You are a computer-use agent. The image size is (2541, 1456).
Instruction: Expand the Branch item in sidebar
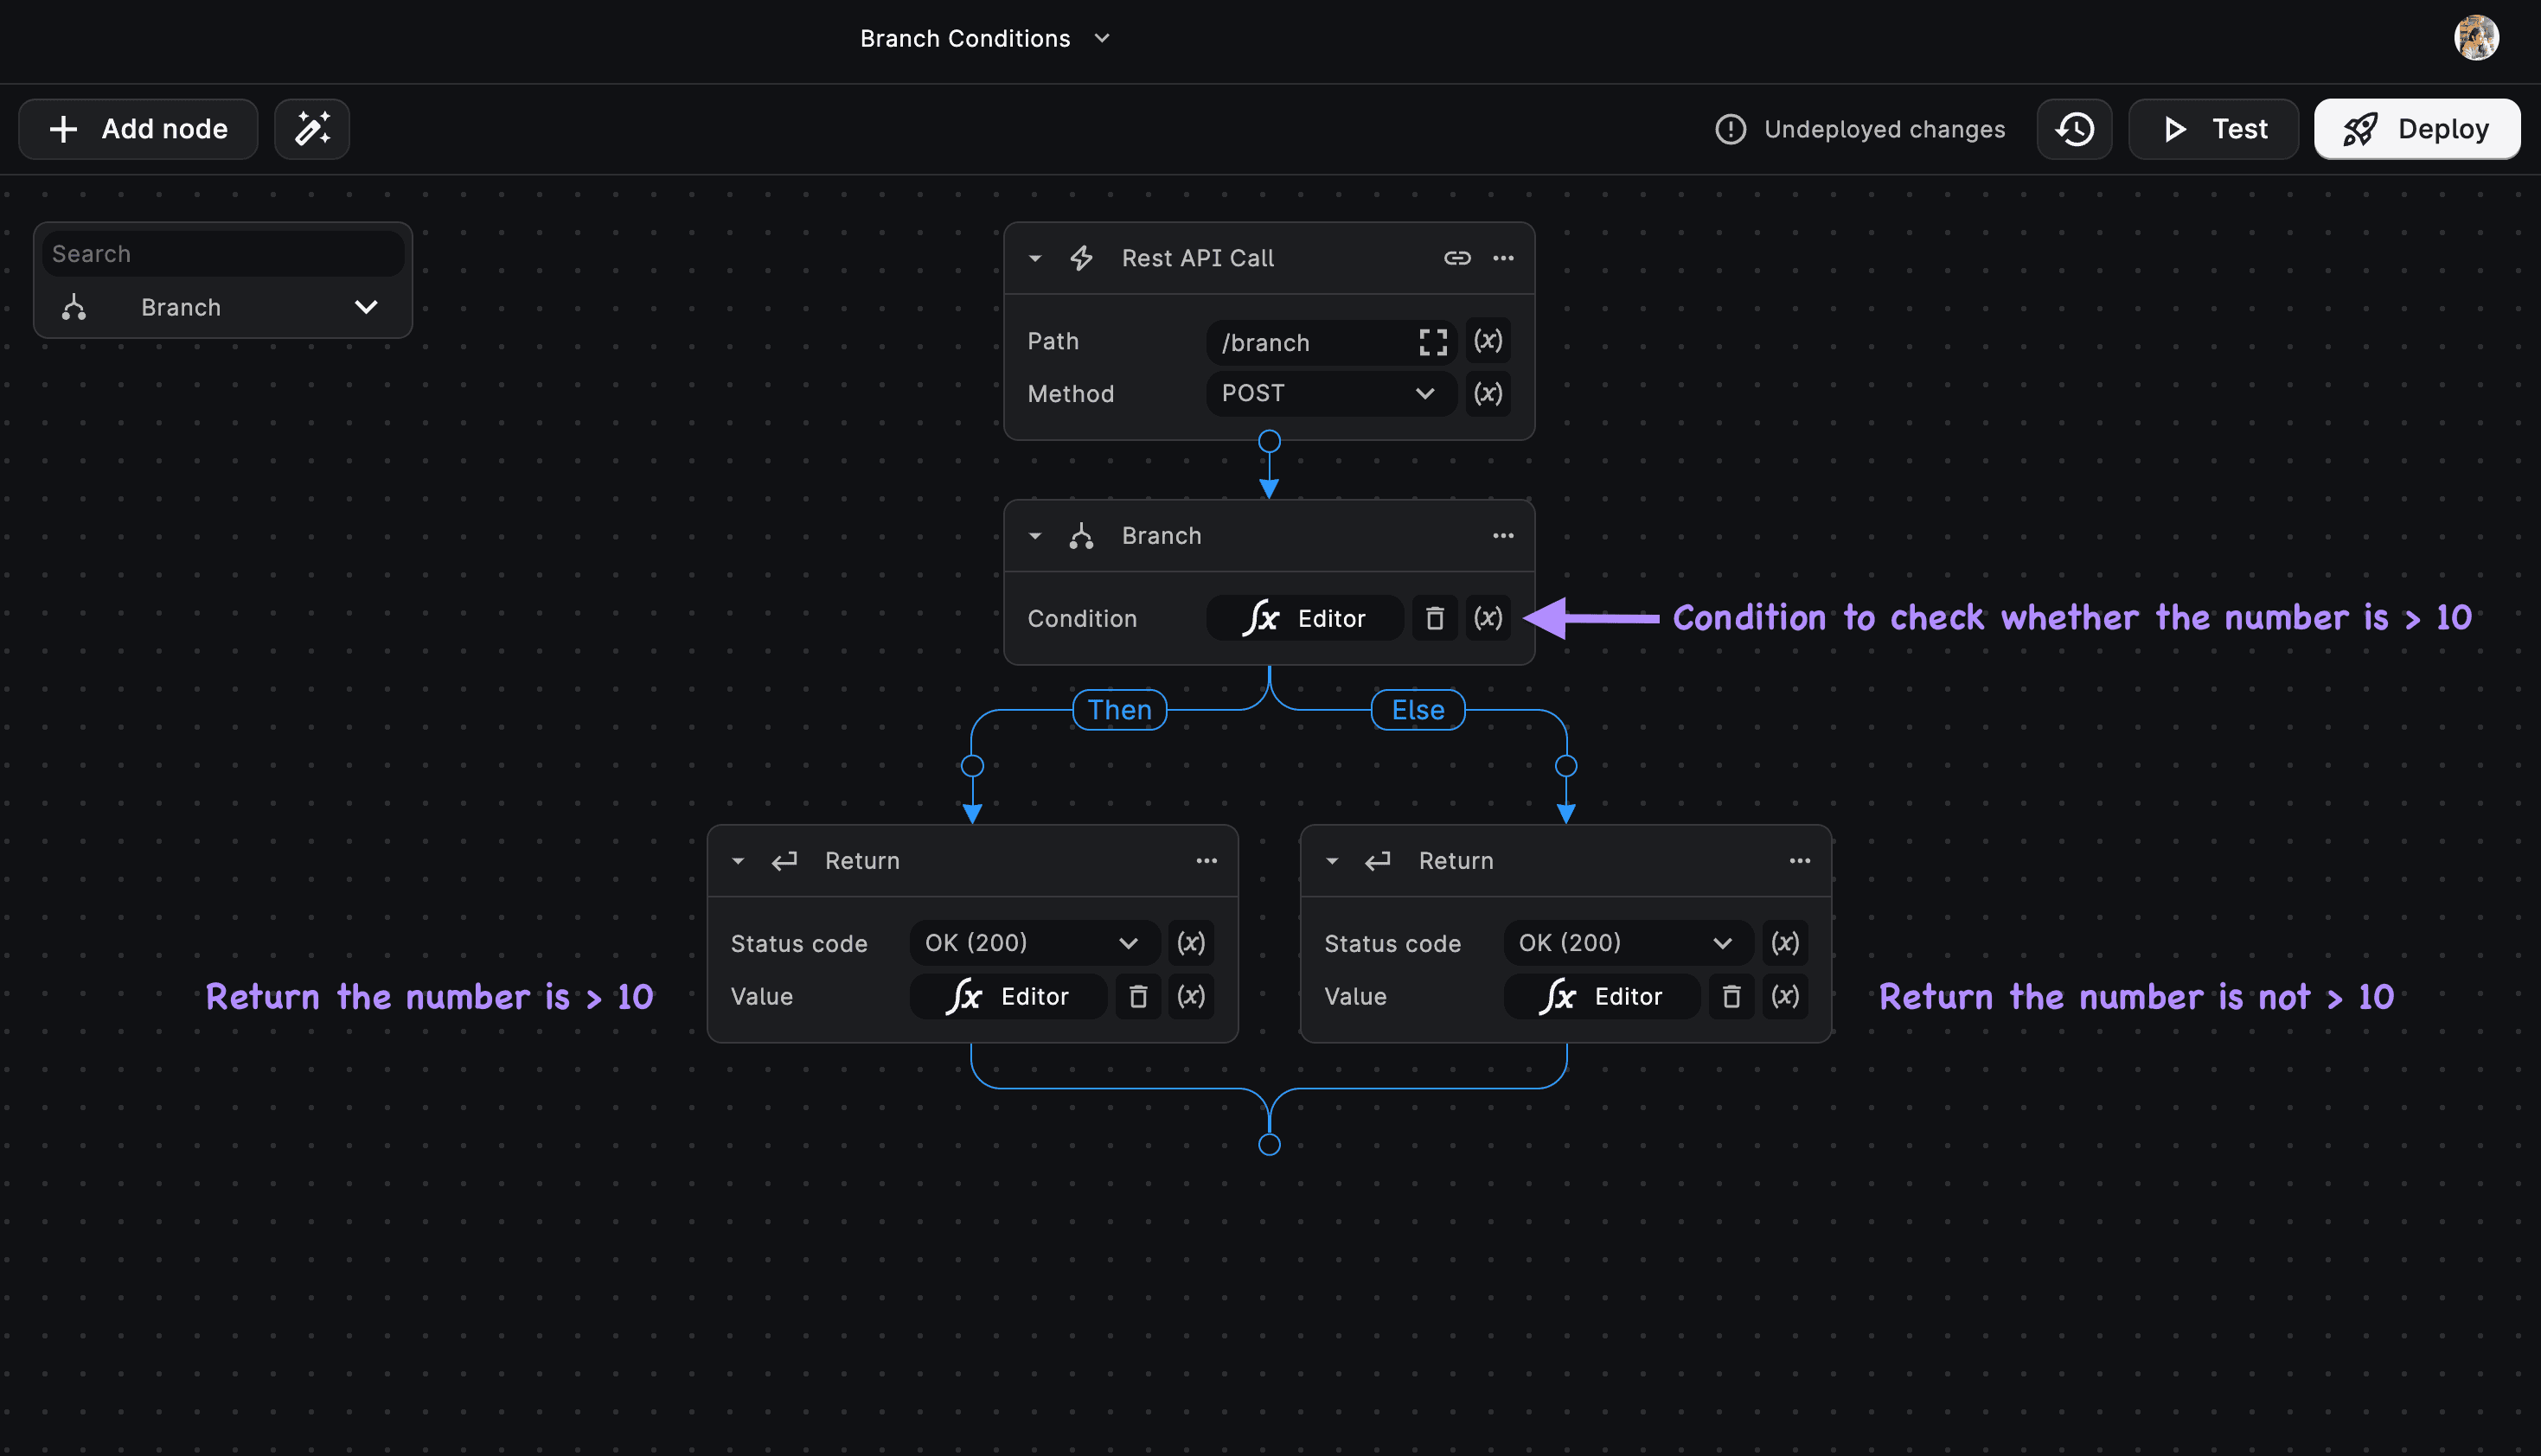(x=366, y=307)
